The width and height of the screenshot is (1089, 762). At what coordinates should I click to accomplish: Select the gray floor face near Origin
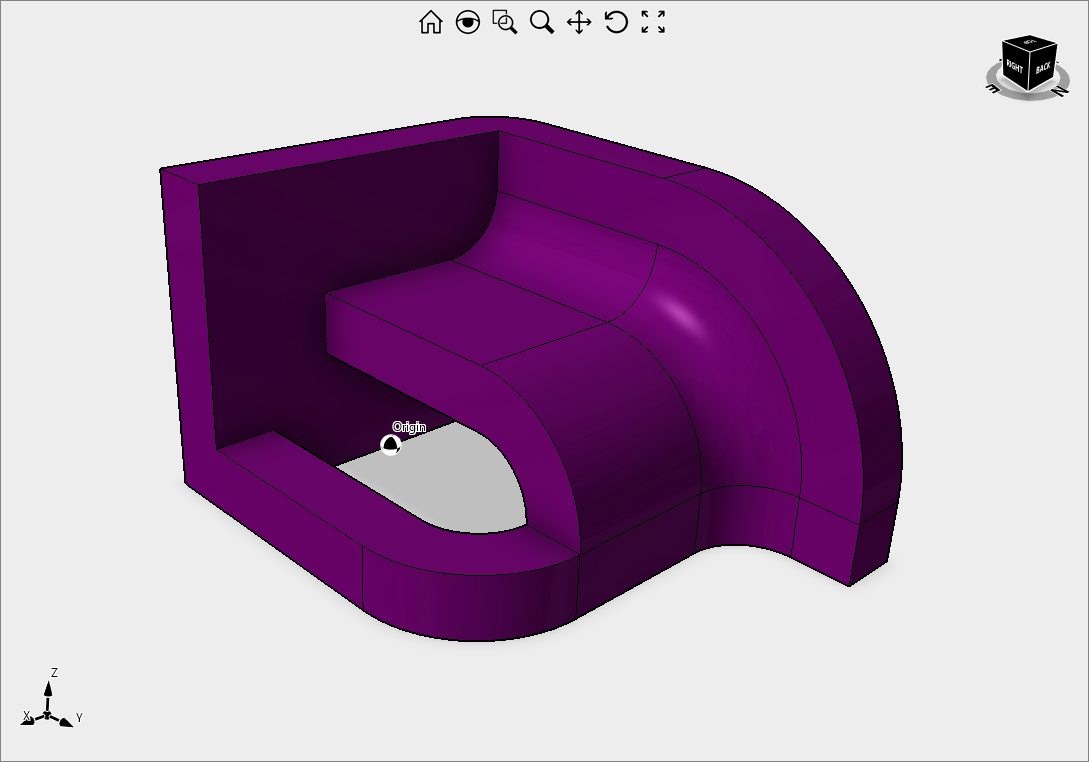click(450, 485)
